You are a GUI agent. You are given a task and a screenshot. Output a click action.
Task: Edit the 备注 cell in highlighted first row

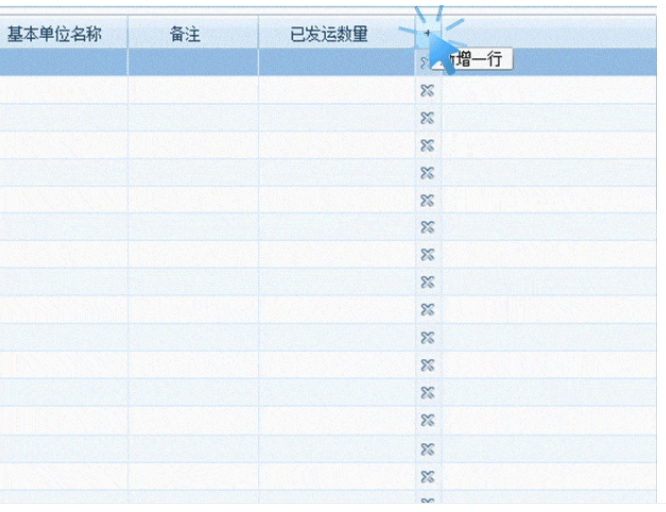click(192, 63)
